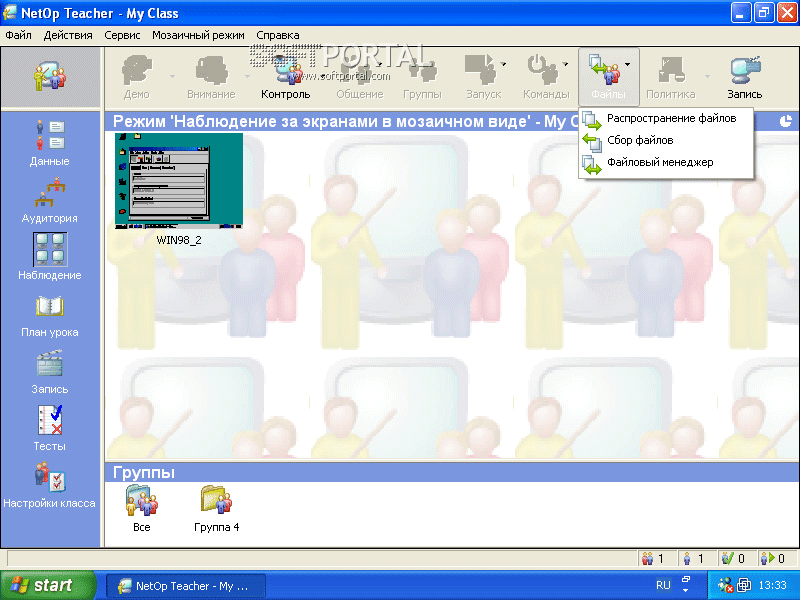Viewport: 800px width, 600px height.
Task: Click the single-student status bar counter
Action: pyautogui.click(x=694, y=559)
